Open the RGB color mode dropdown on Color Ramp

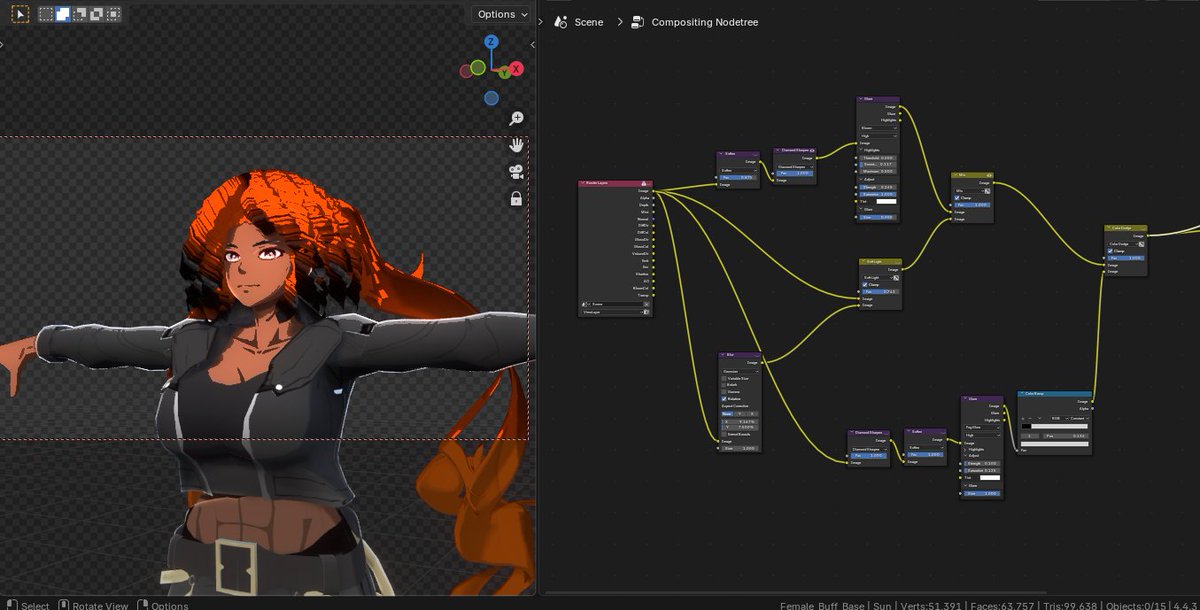[x=1059, y=418]
